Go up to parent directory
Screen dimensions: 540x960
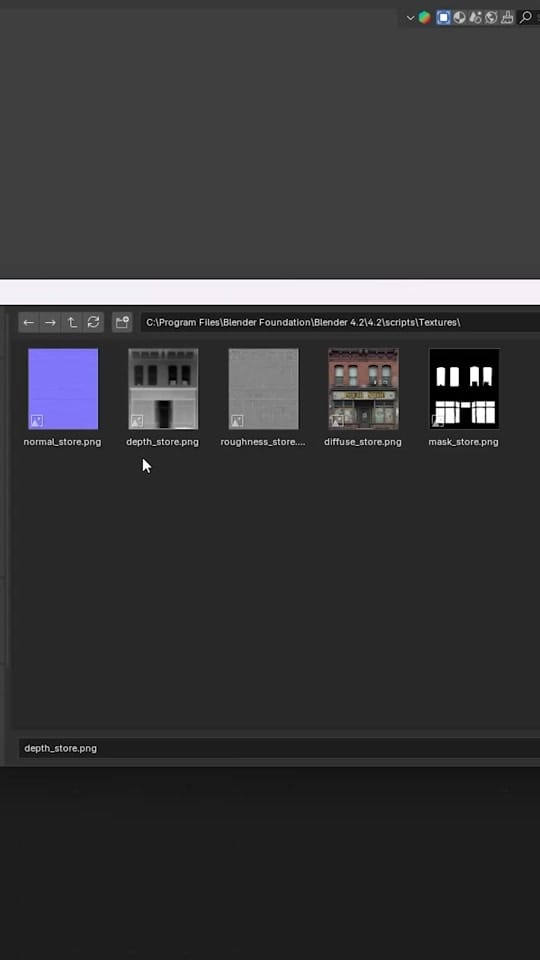(x=72, y=322)
